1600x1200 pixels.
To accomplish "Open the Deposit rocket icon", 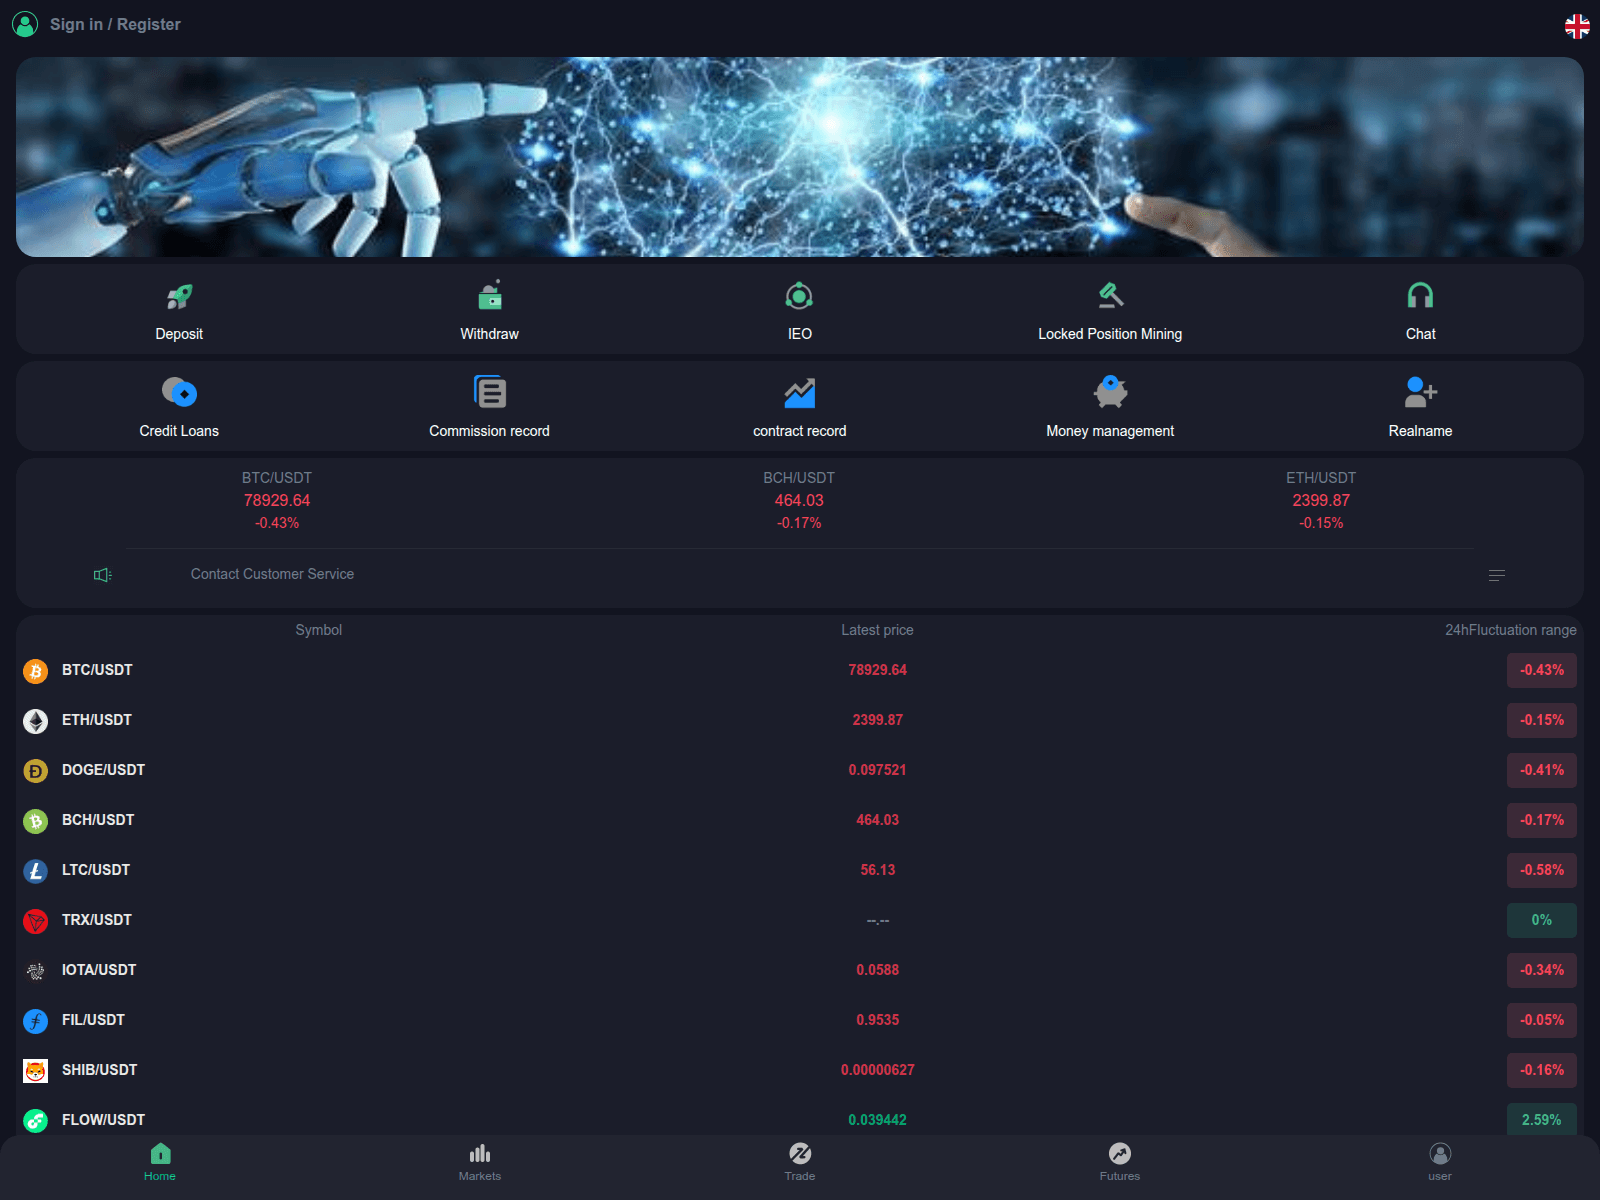I will [x=179, y=297].
